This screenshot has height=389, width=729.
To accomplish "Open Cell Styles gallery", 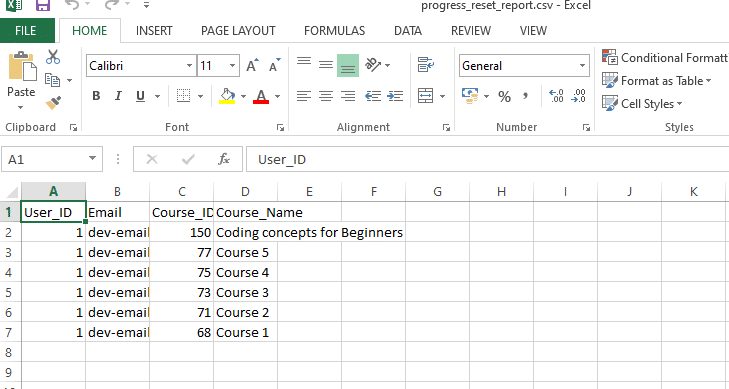I will pos(642,104).
